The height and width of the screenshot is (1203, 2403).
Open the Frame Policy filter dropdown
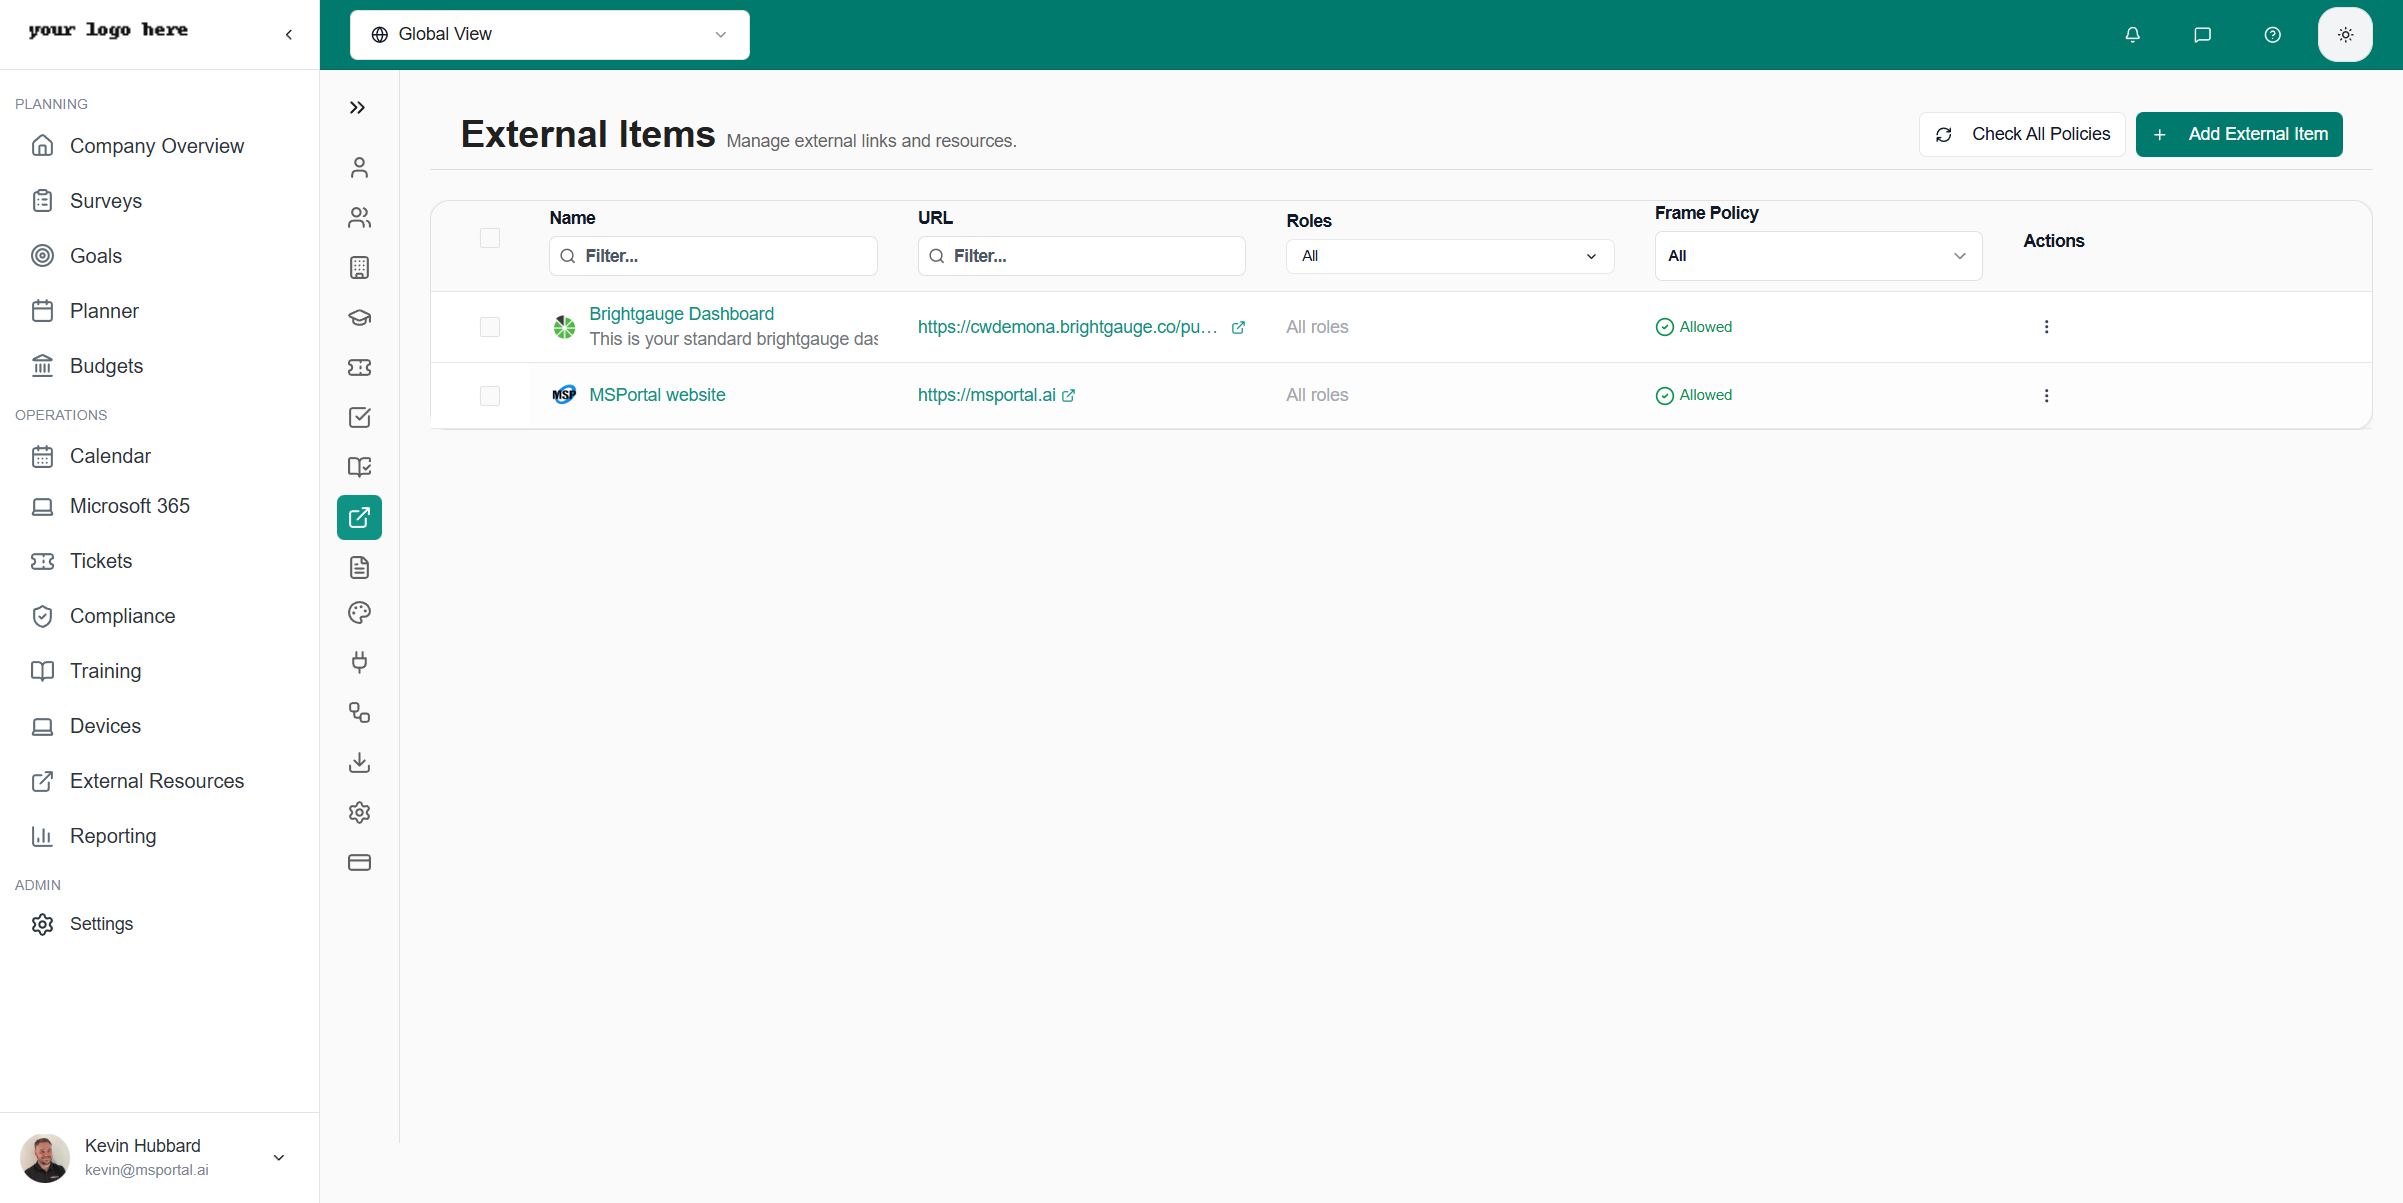pyautogui.click(x=1817, y=256)
